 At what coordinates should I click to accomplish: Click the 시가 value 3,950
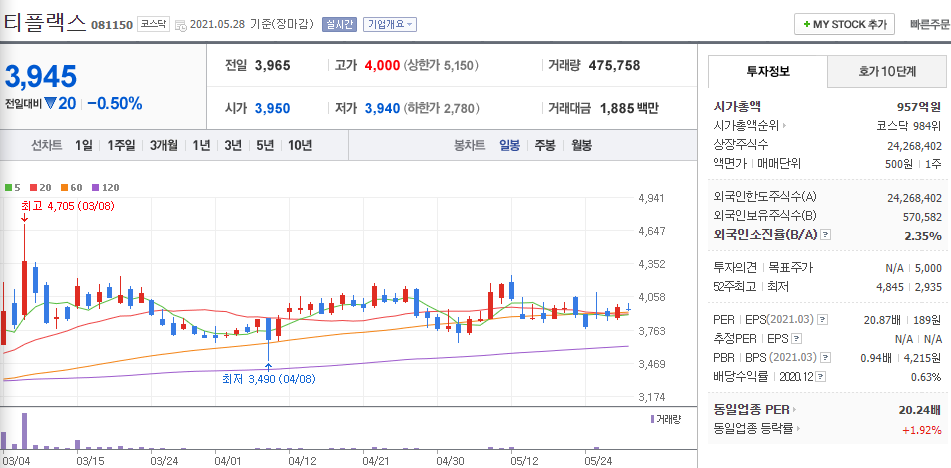click(272, 109)
